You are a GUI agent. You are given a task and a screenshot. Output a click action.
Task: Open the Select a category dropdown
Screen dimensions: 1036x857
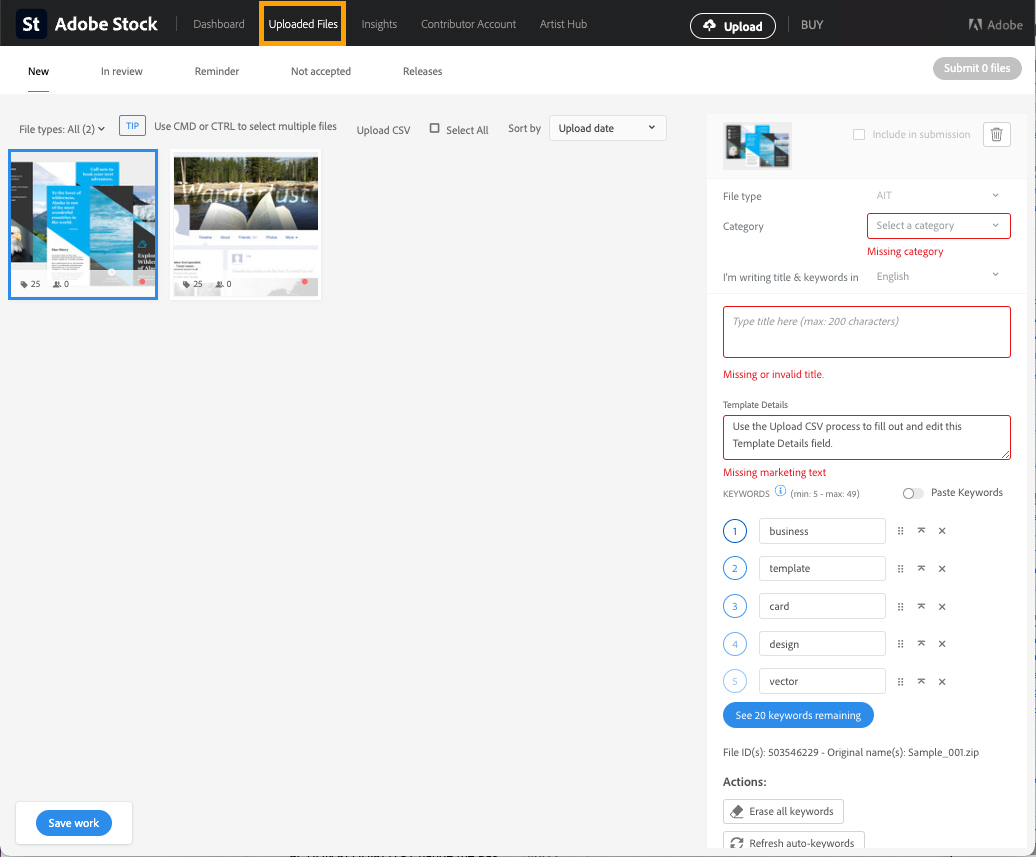click(938, 226)
